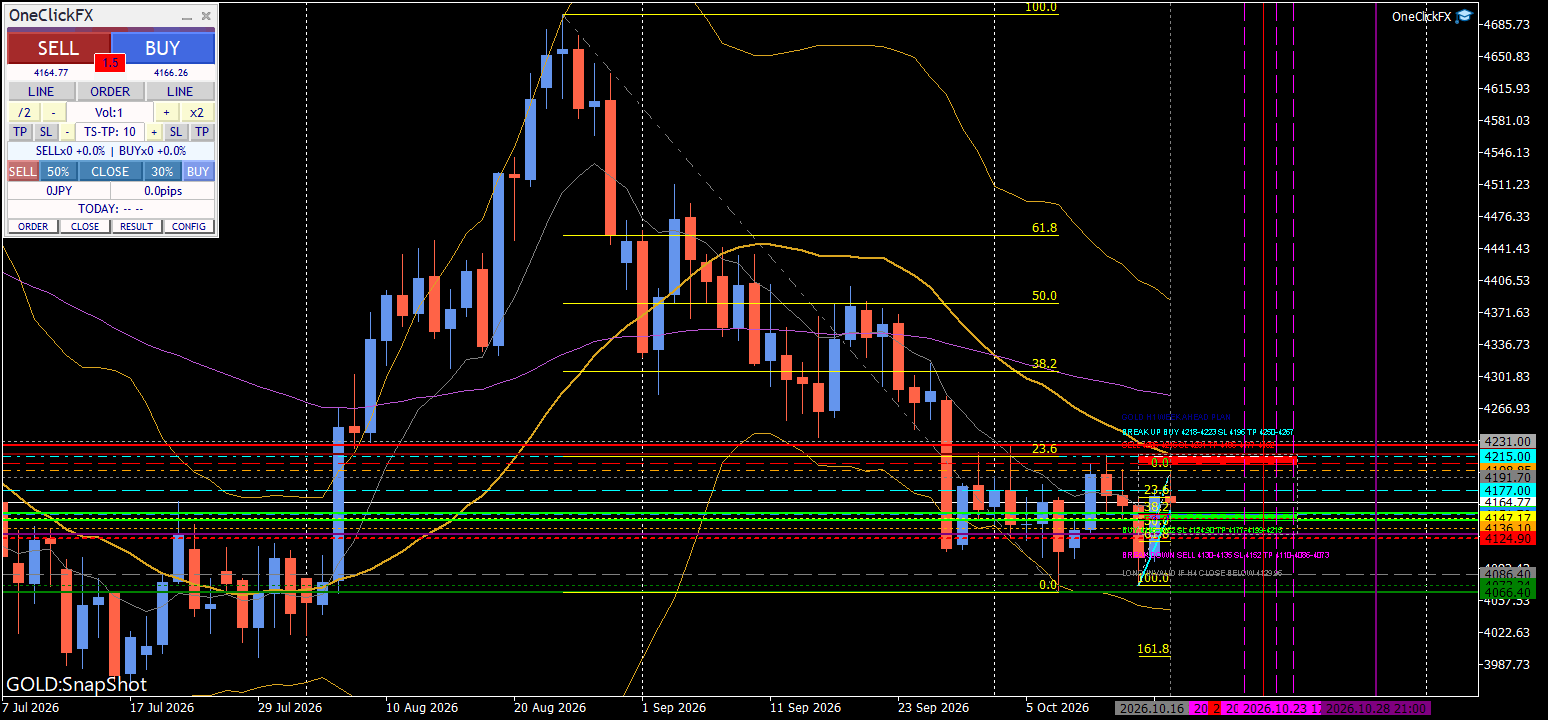Decrease volume with minus beside Vol:1
1548x720 pixels.
click(54, 112)
